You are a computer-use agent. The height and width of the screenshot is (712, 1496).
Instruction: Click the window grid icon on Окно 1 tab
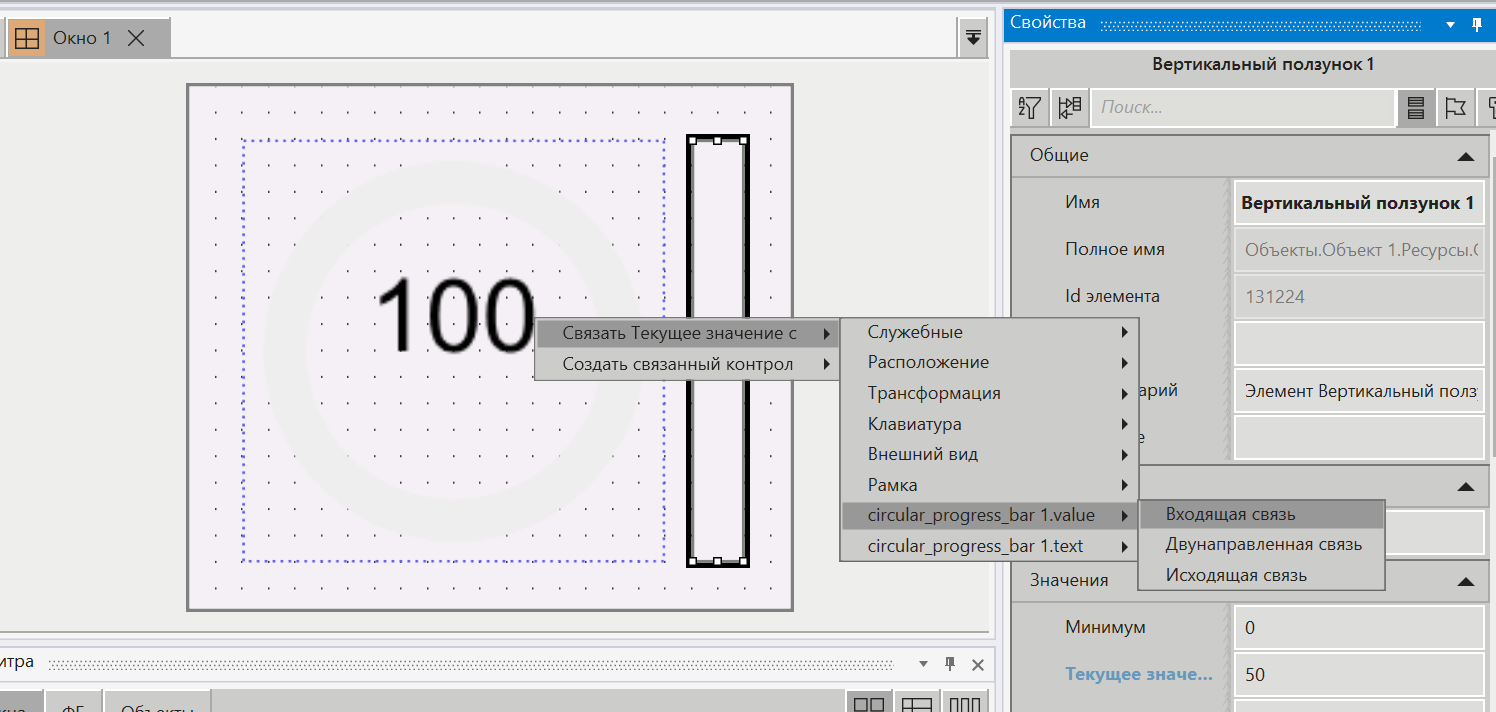coord(28,37)
